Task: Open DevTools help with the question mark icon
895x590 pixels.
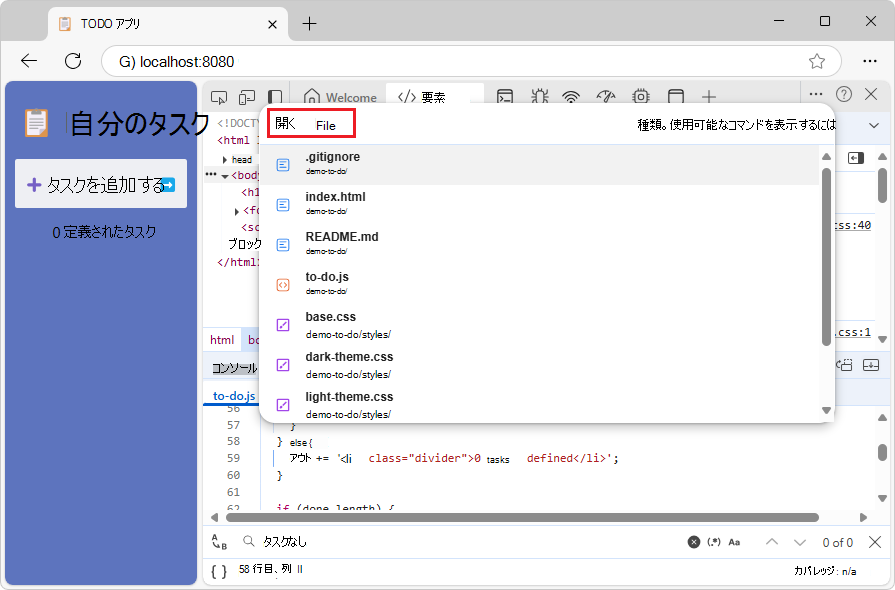Action: (x=843, y=93)
